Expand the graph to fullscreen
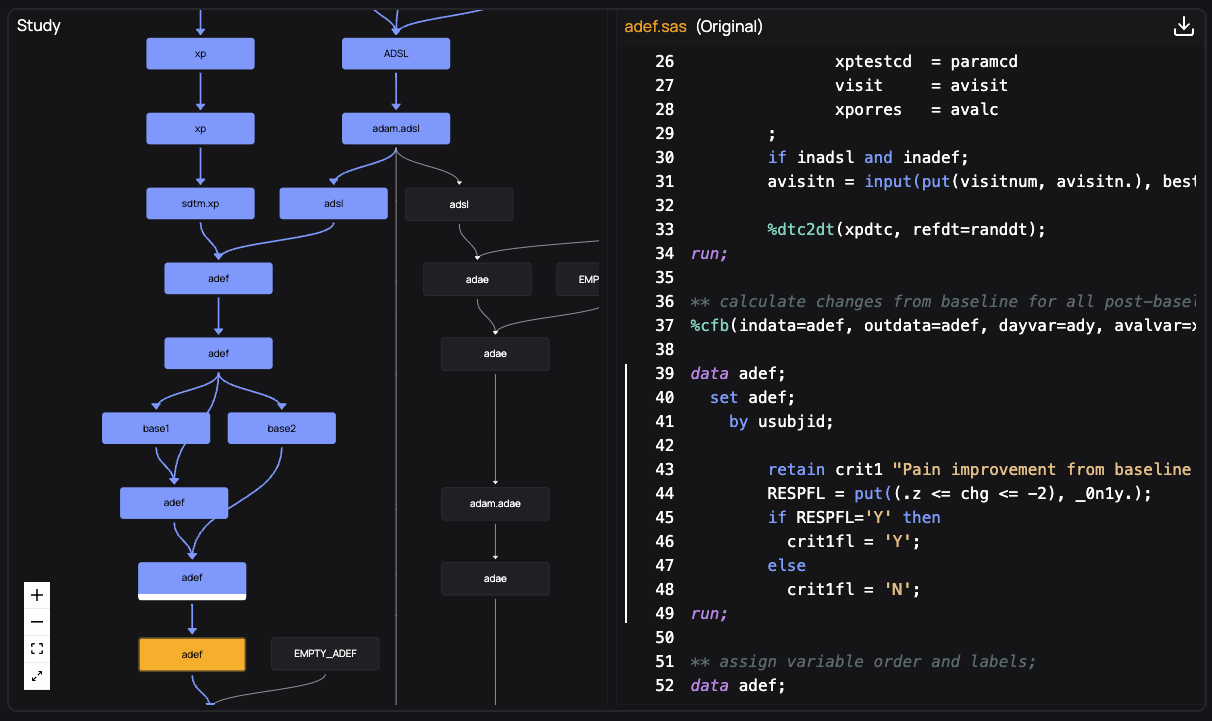The width and height of the screenshot is (1212, 721). [x=37, y=676]
